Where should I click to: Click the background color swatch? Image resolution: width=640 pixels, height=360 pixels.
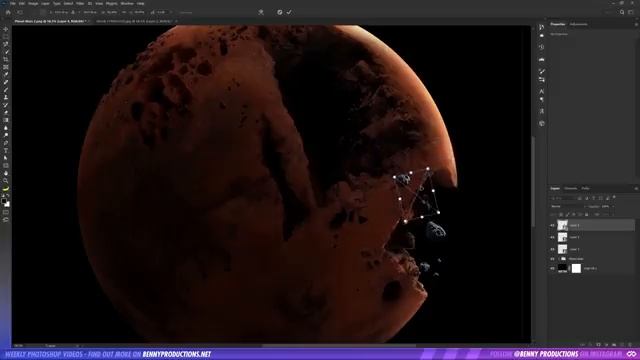pyautogui.click(x=7, y=204)
